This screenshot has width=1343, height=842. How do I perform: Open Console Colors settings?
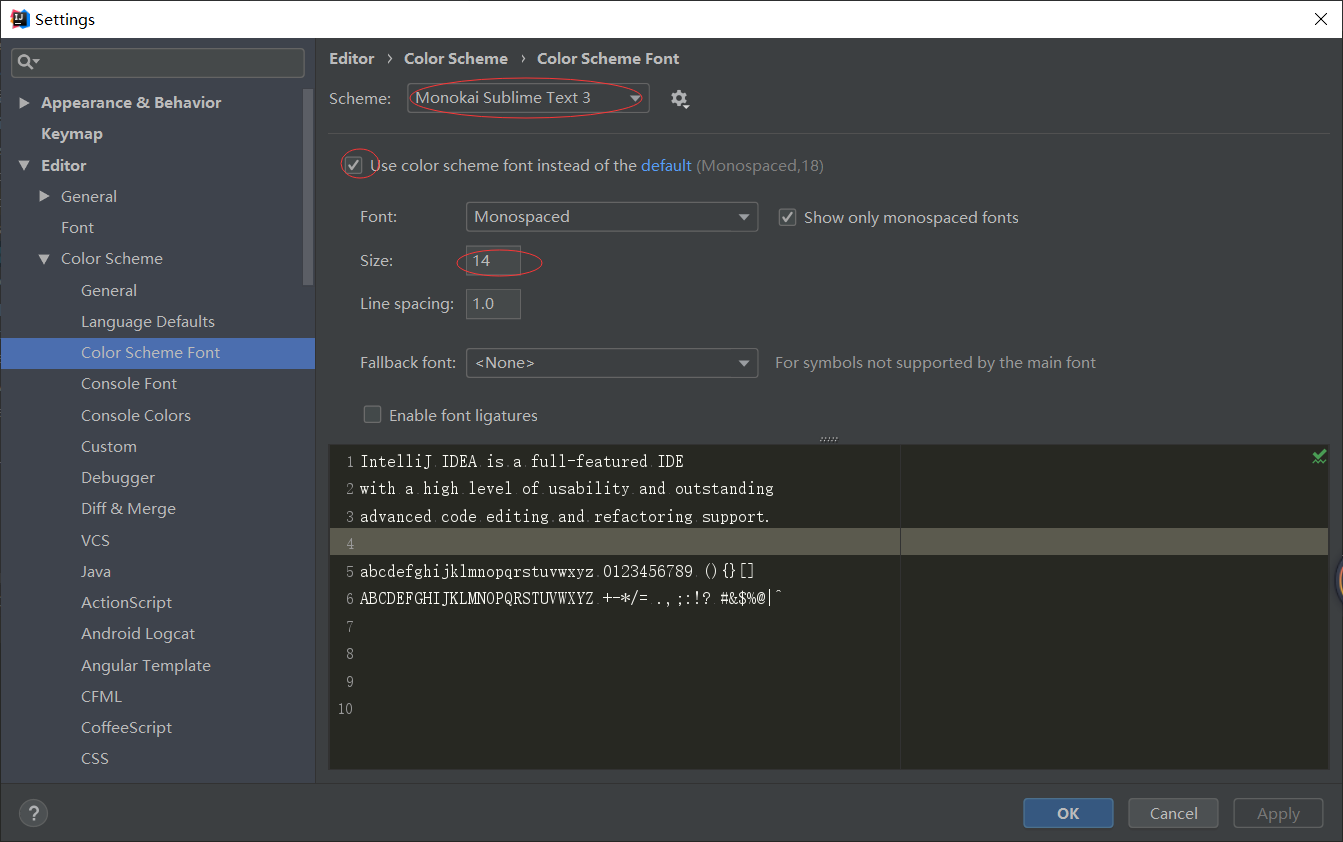point(136,415)
